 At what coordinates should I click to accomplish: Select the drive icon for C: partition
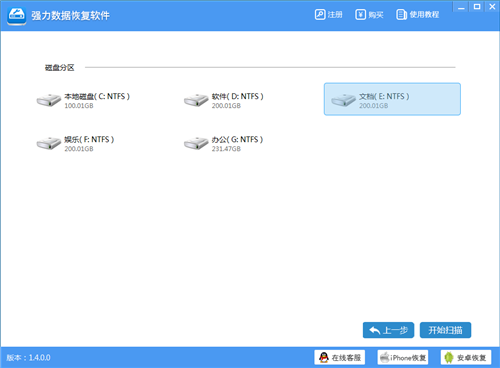click(49, 100)
